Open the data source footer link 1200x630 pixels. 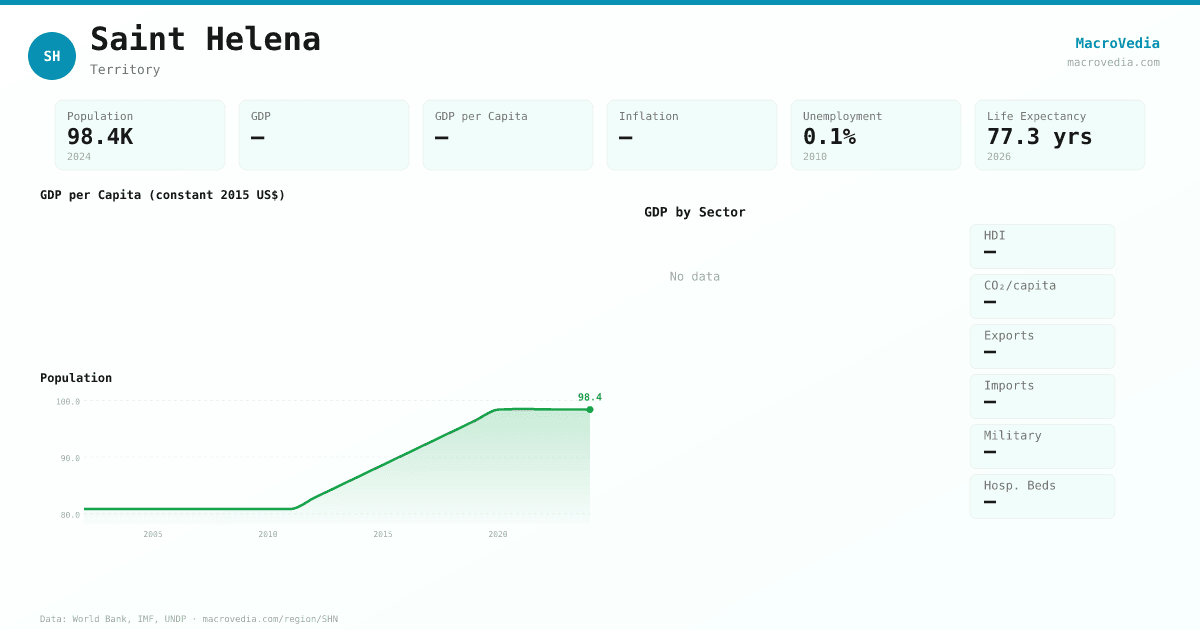point(189,619)
